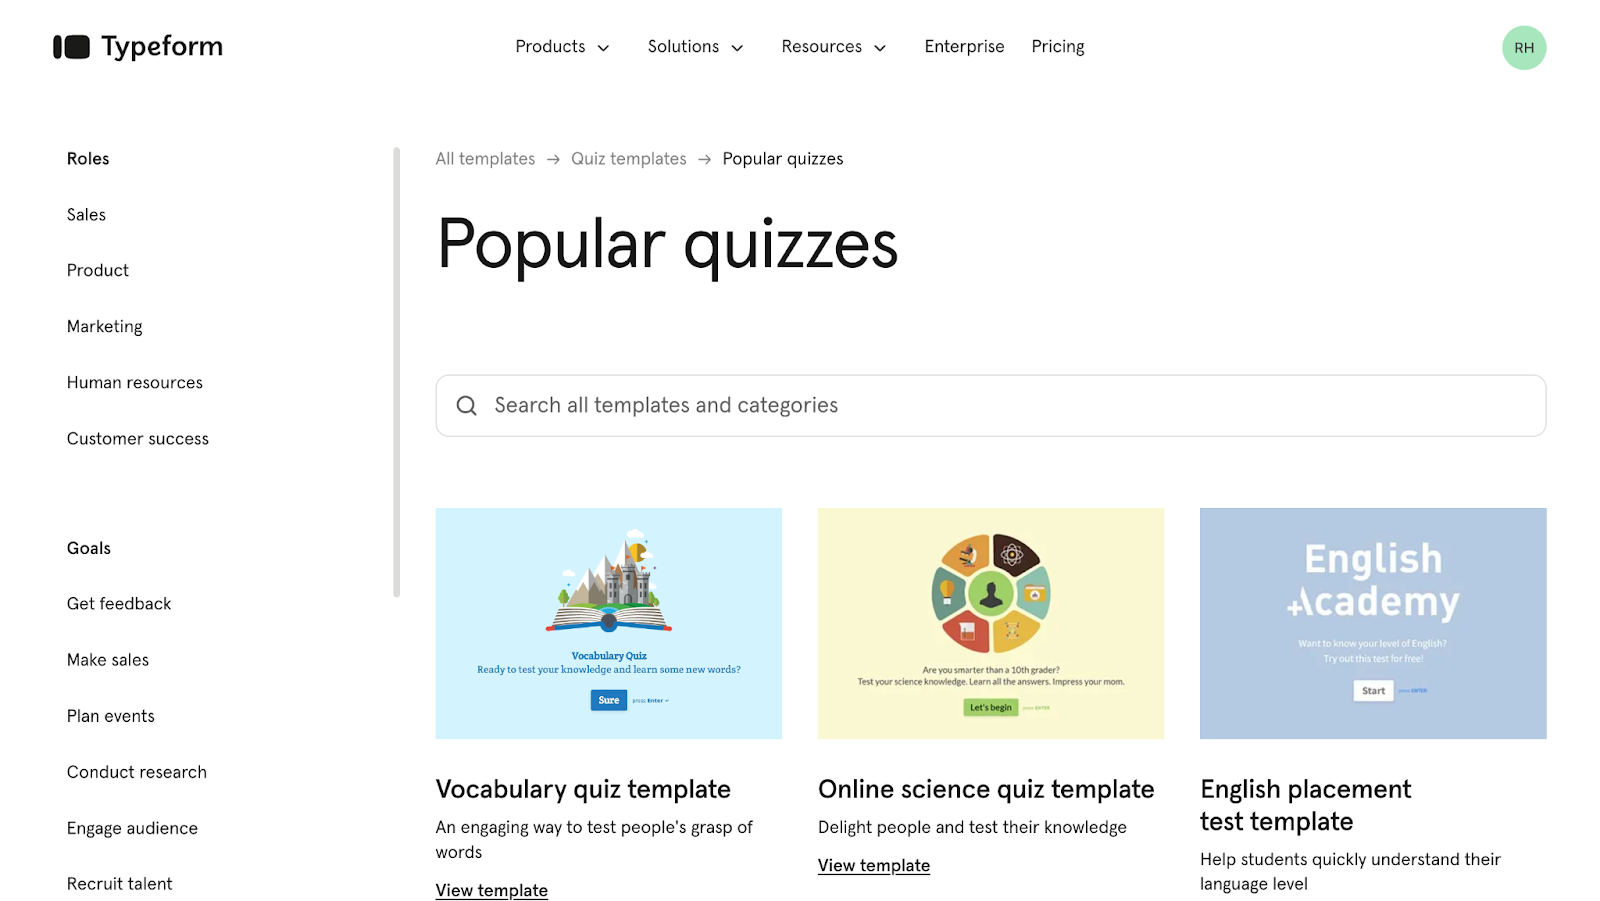Open the RH user avatar menu

1524,48
